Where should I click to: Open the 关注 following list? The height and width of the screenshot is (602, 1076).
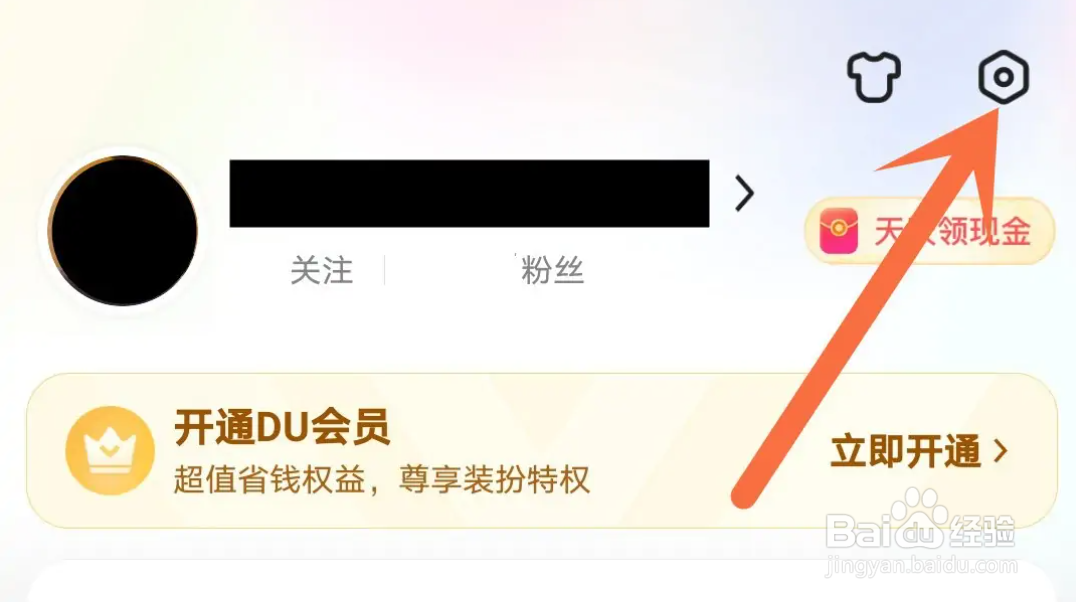coord(321,270)
